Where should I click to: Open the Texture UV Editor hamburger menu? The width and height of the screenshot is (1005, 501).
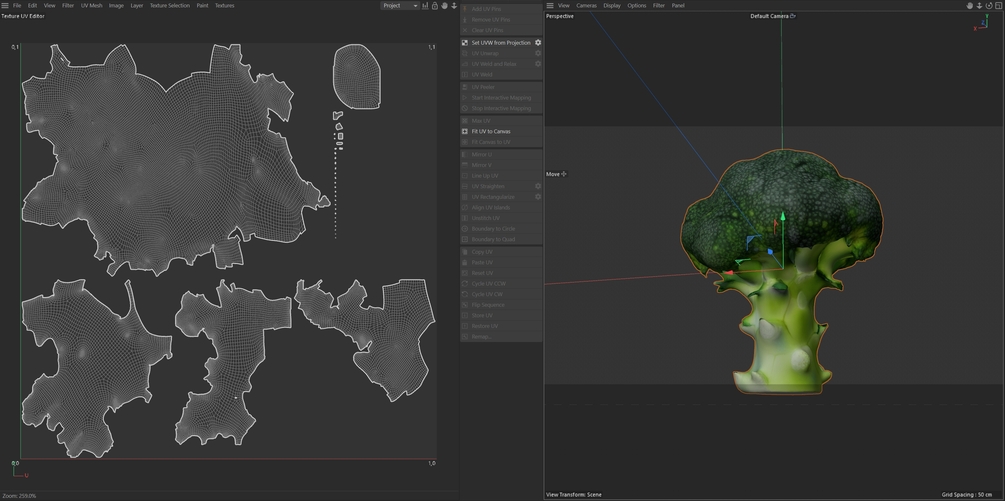(4, 5)
